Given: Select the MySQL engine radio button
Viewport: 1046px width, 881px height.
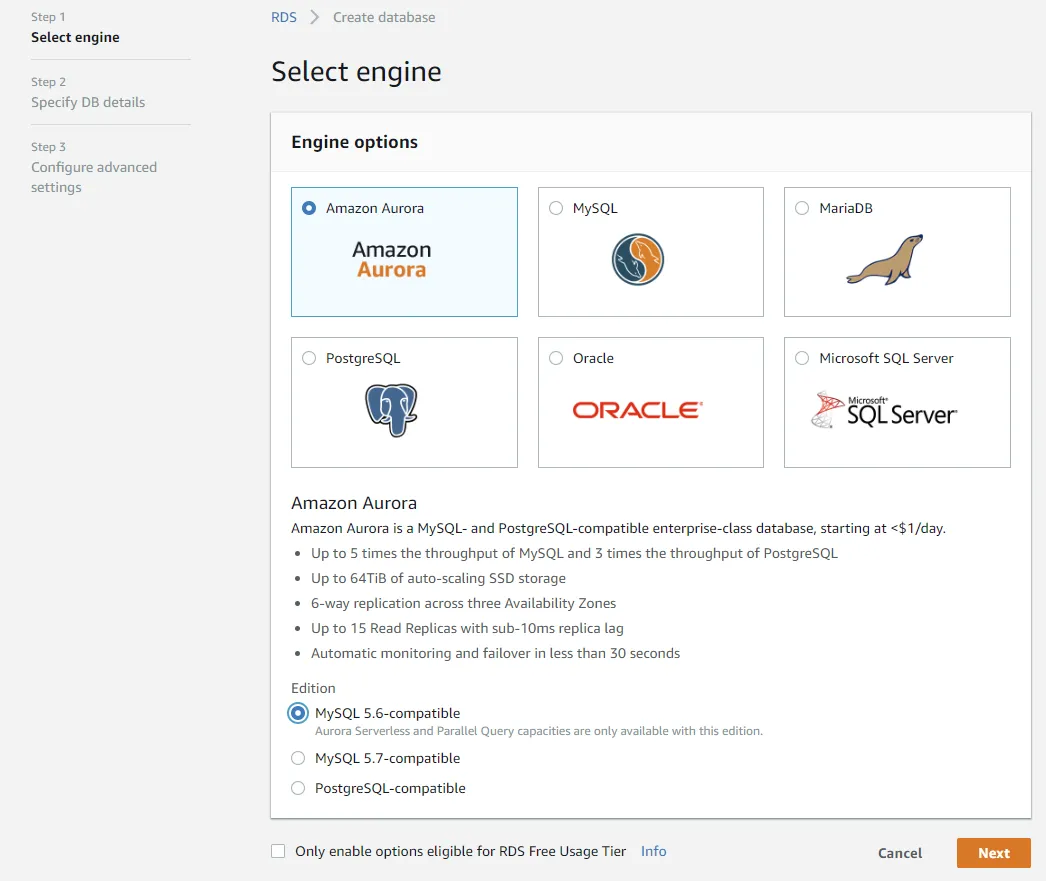Looking at the screenshot, I should (556, 208).
